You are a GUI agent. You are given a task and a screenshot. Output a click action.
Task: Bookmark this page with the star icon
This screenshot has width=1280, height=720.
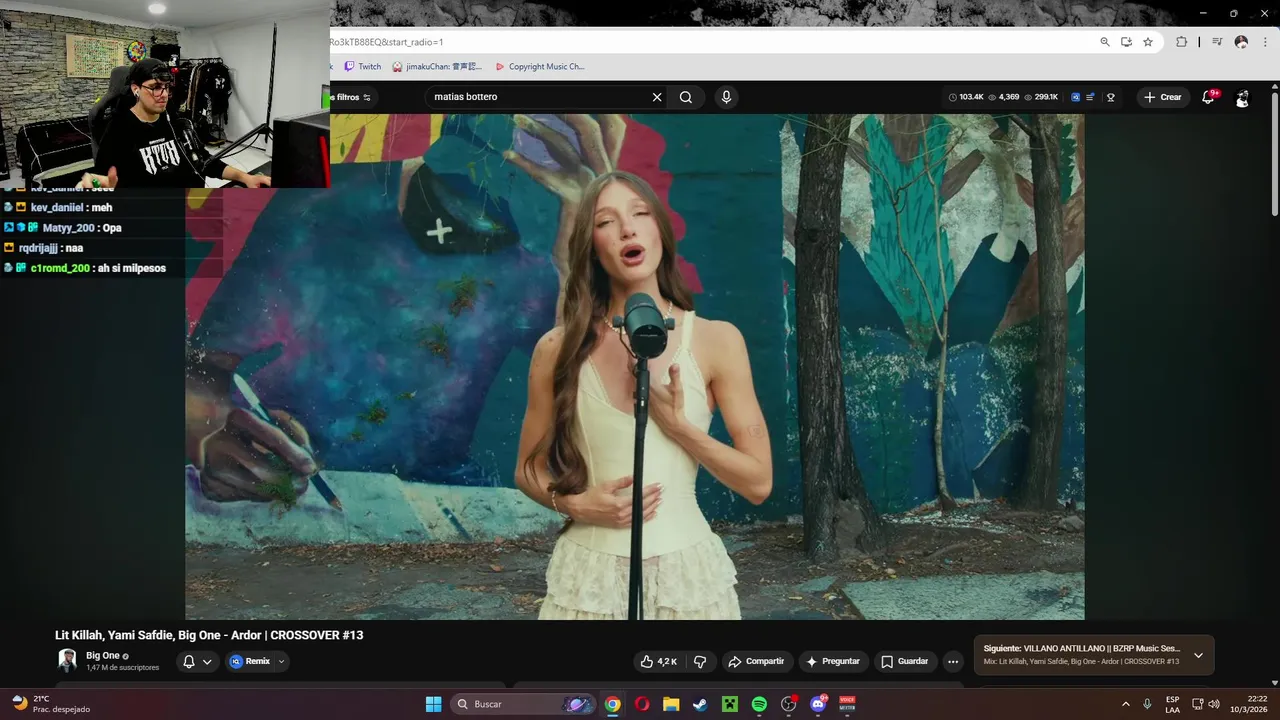pyautogui.click(x=1148, y=42)
